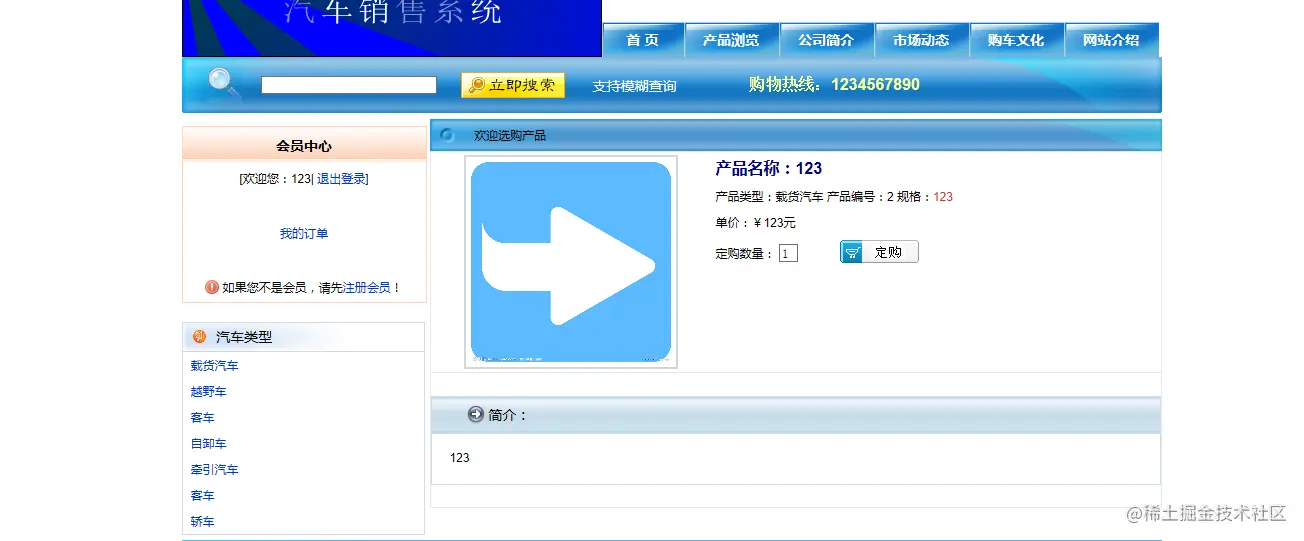Click the 立即搜索 search button
The height and width of the screenshot is (541, 1304).
coord(513,85)
